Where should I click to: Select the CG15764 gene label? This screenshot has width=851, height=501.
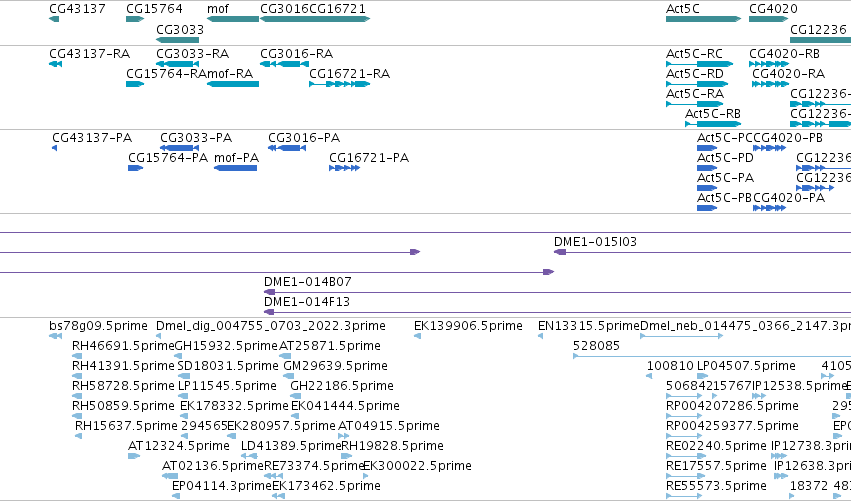pyautogui.click(x=154, y=9)
